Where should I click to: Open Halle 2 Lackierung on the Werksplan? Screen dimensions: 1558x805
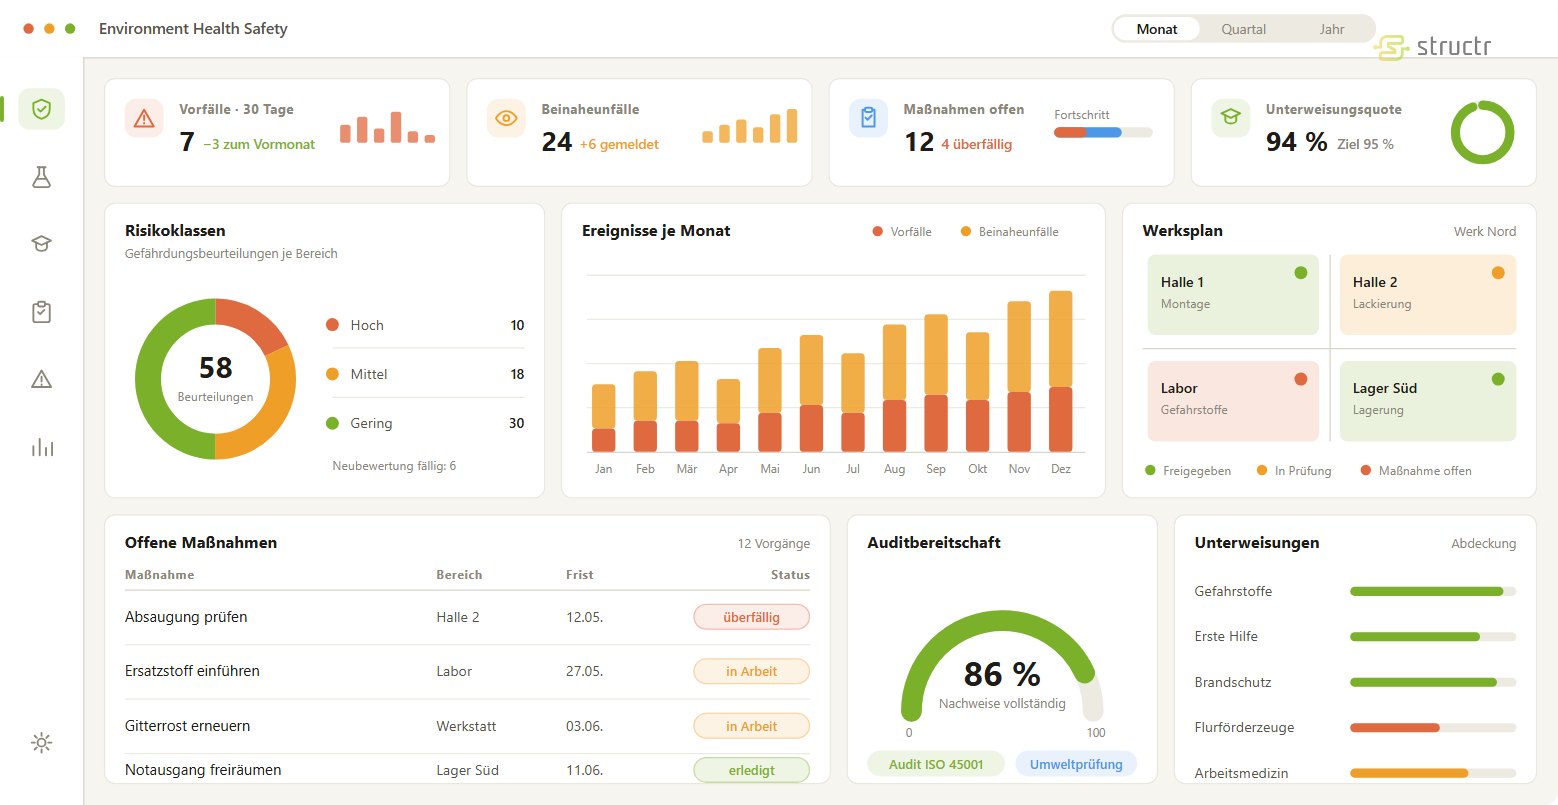coord(1428,295)
